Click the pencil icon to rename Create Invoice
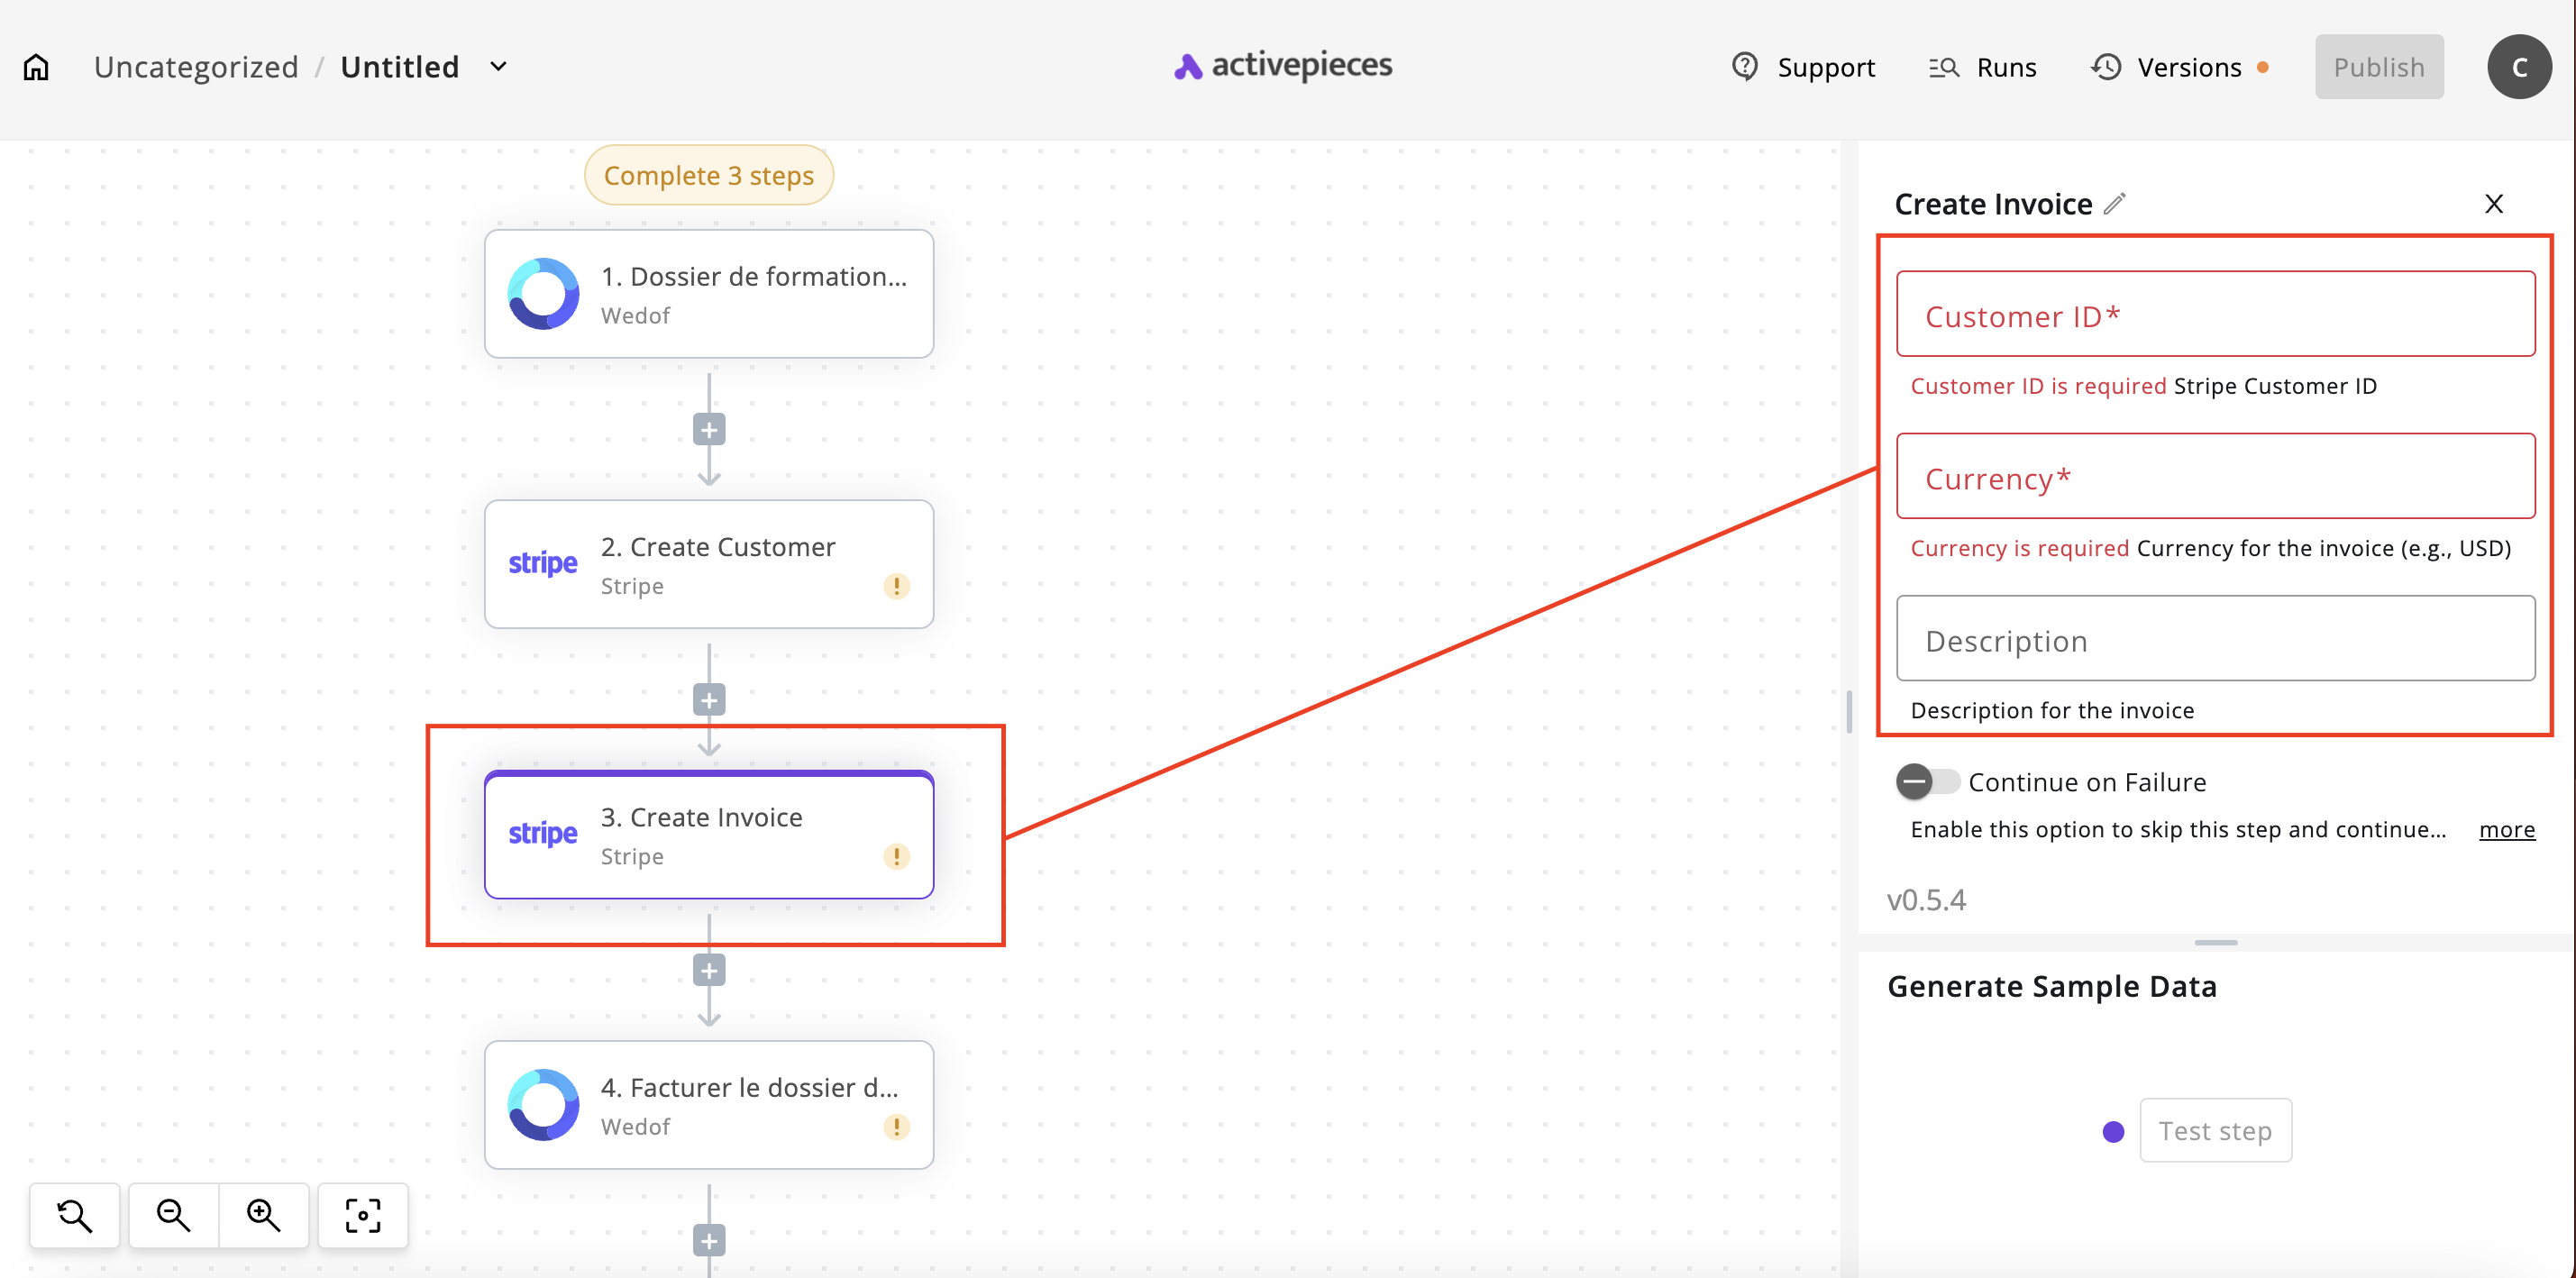This screenshot has height=1278, width=2576. [x=2115, y=204]
